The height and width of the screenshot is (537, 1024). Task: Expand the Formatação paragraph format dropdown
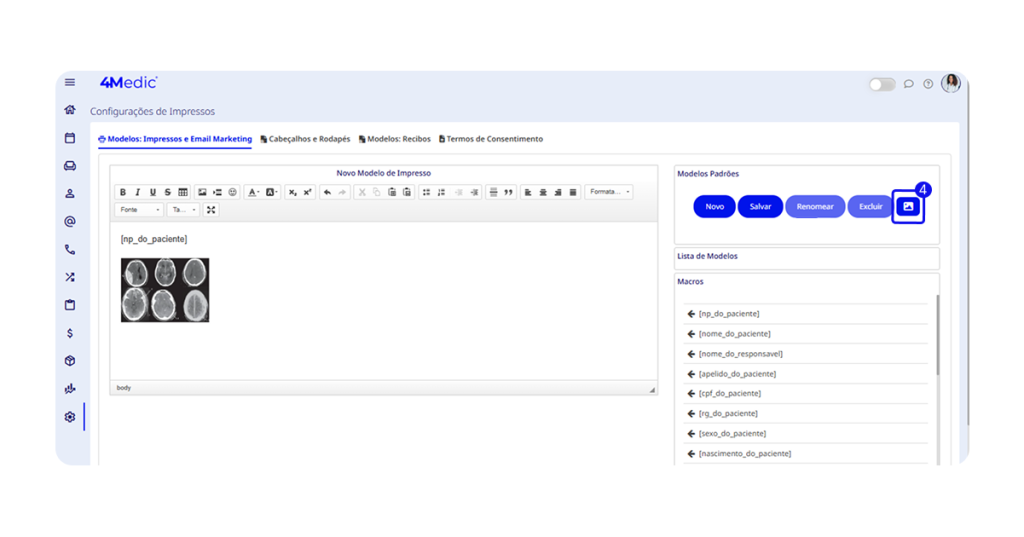coord(608,192)
